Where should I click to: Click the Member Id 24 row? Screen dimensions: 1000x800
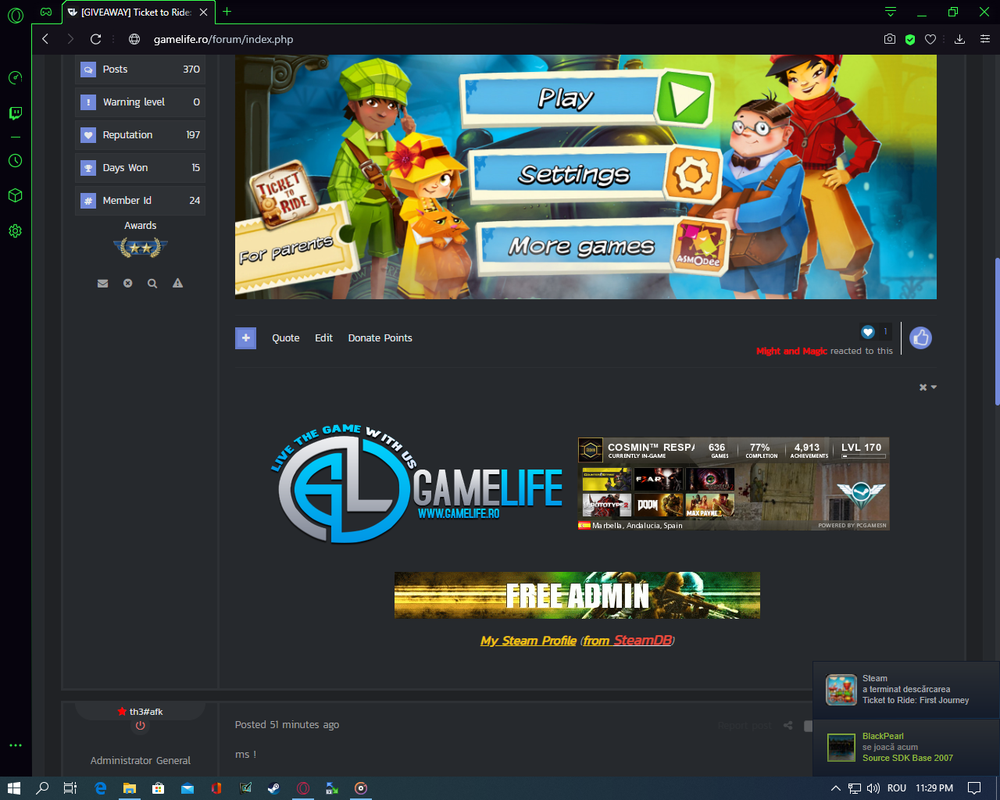point(140,200)
